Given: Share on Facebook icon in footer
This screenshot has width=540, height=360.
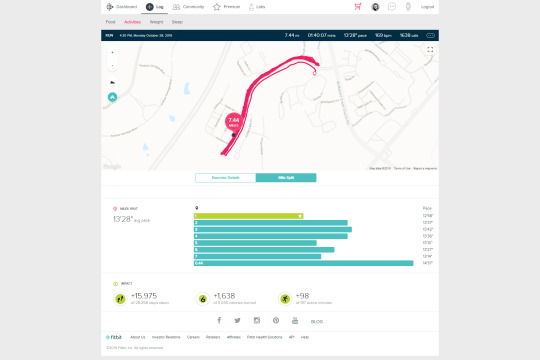Looking at the screenshot, I should (x=219, y=320).
